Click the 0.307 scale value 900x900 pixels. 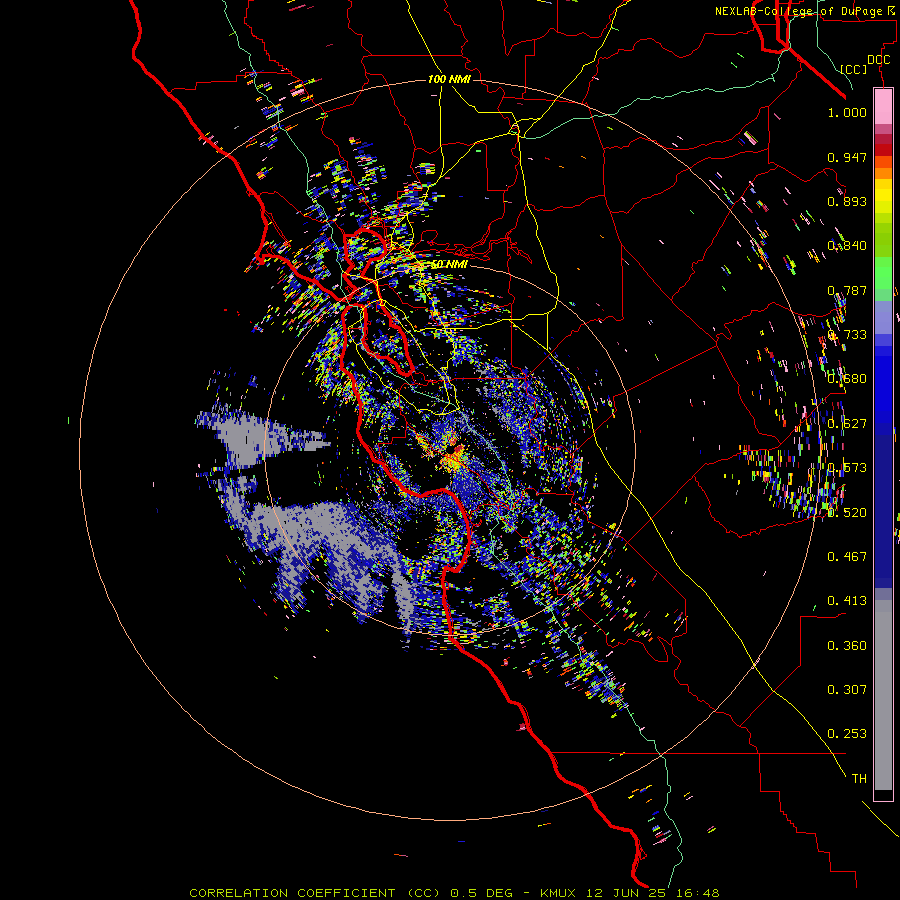pyautogui.click(x=847, y=690)
